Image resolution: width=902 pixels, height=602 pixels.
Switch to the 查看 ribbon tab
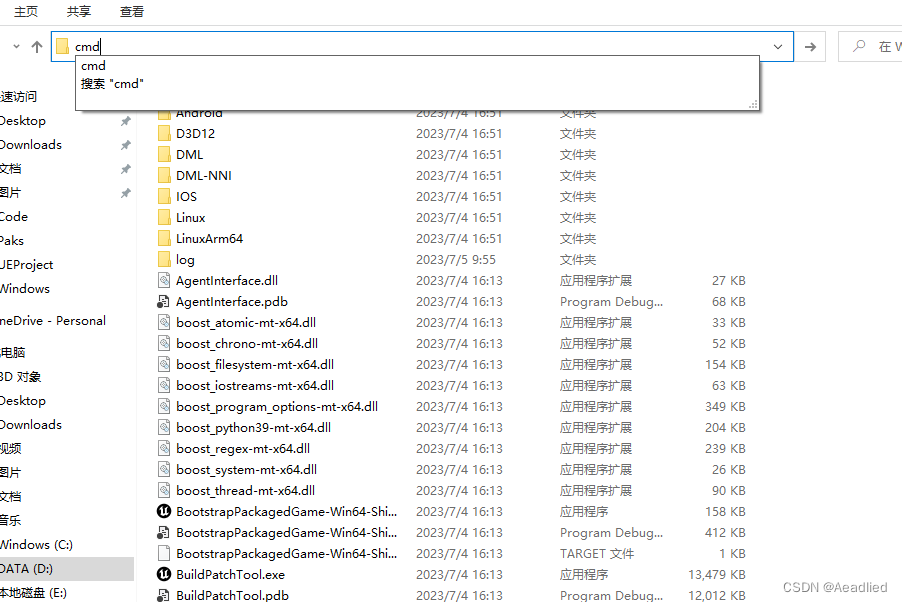click(x=131, y=13)
